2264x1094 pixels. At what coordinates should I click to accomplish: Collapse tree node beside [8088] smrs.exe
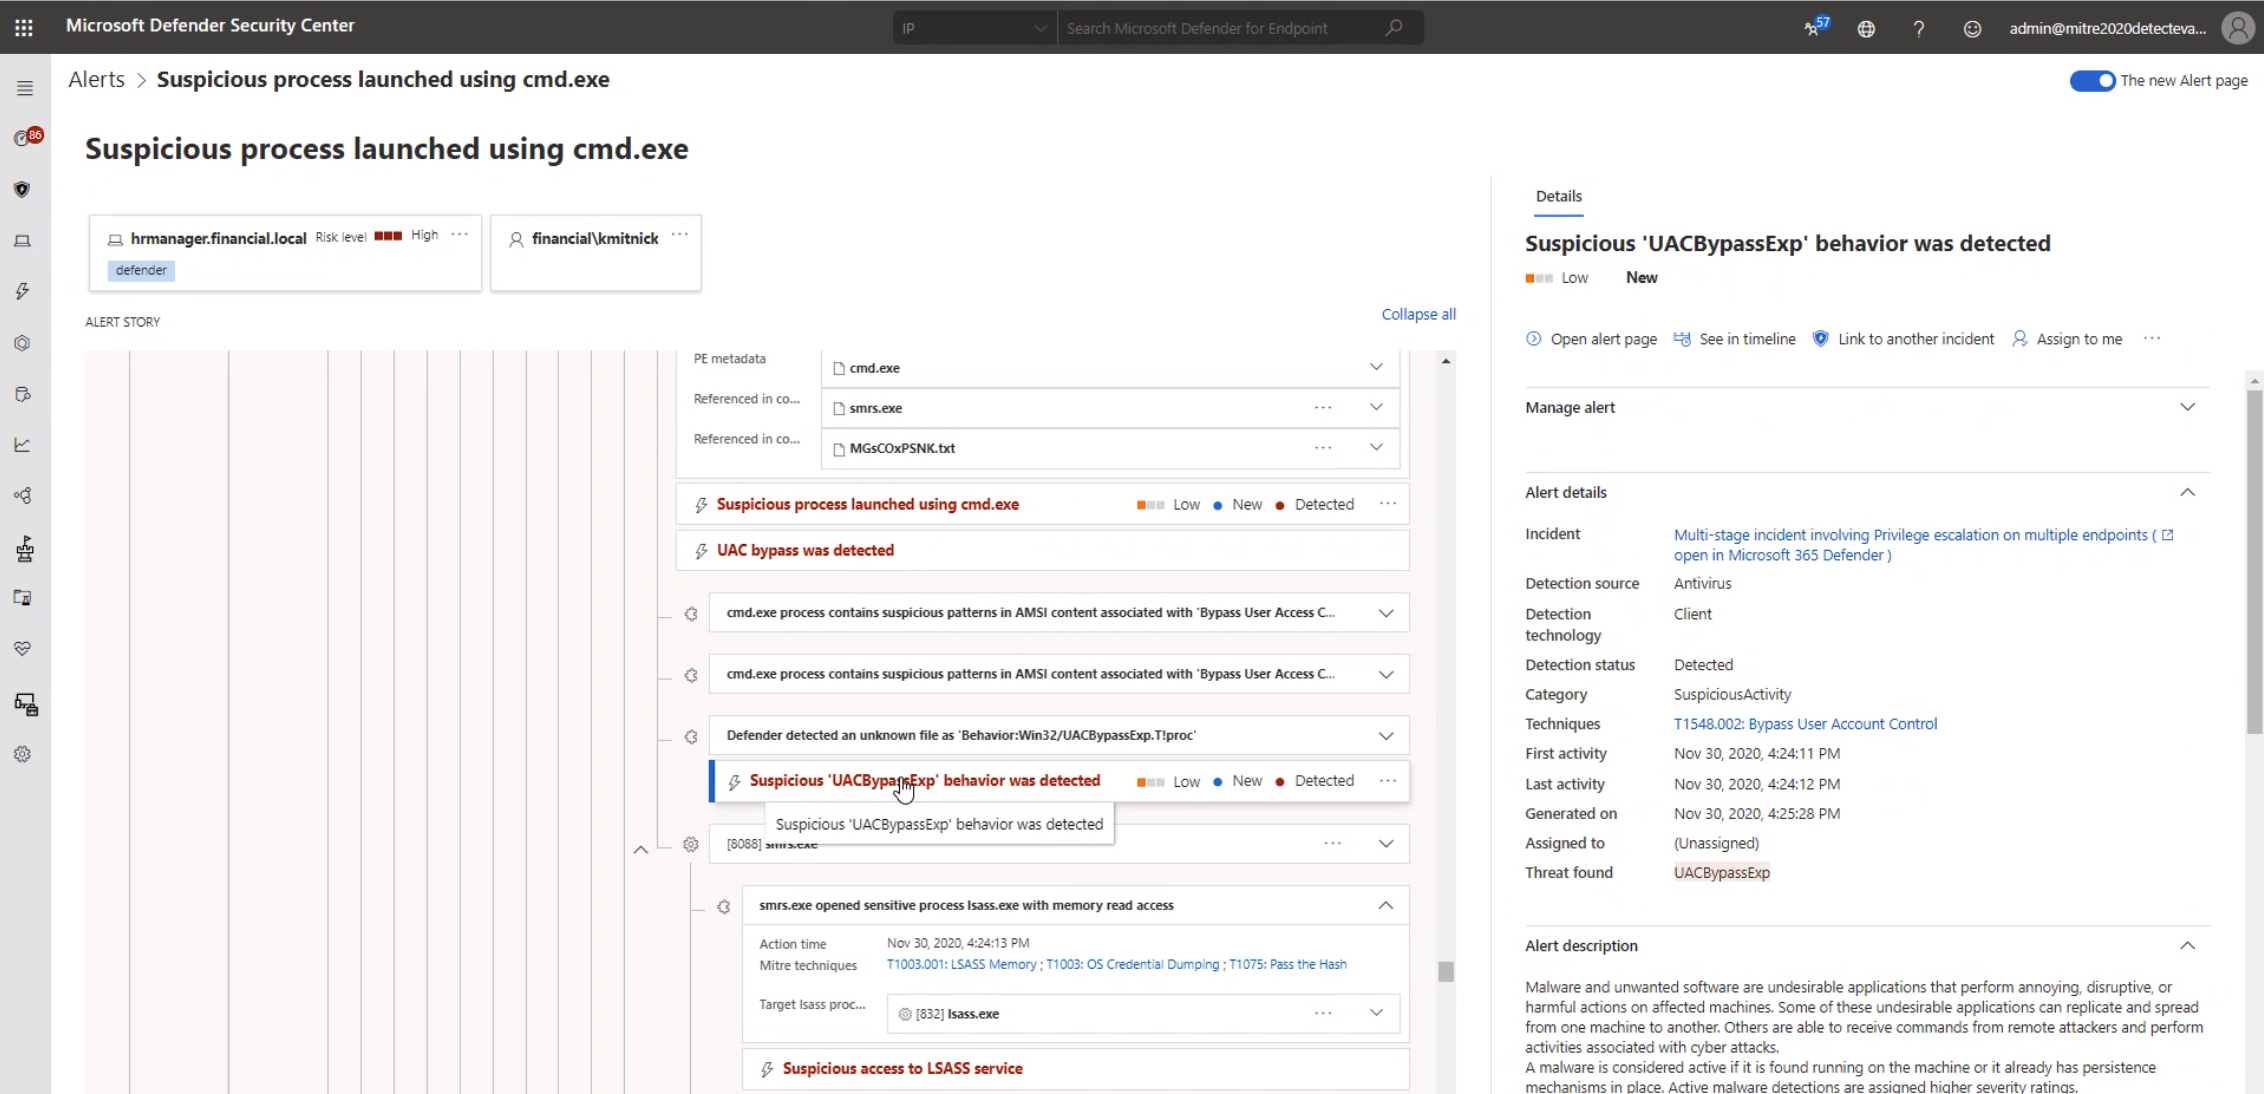pos(641,849)
